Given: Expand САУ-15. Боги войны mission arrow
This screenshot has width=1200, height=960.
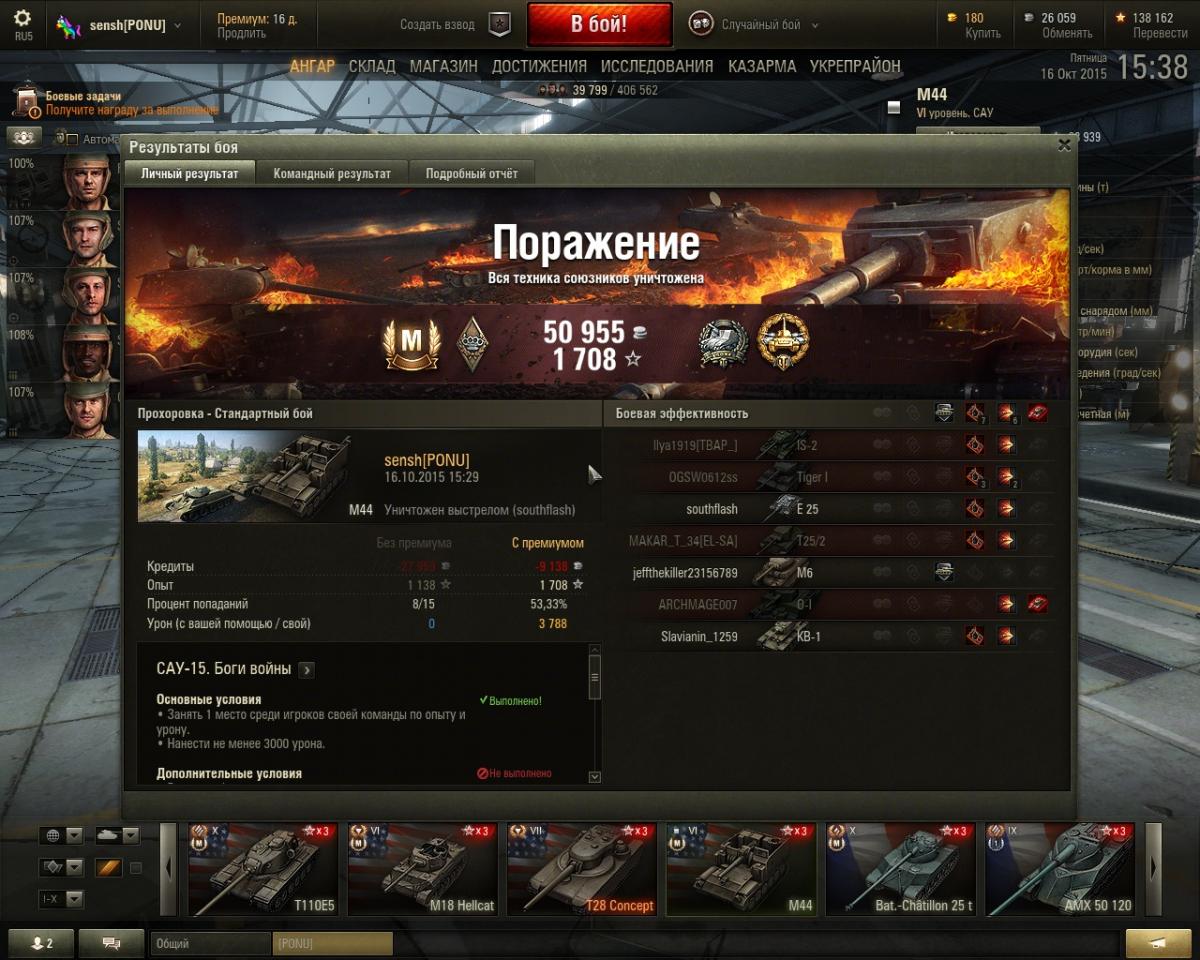Looking at the screenshot, I should point(306,670).
